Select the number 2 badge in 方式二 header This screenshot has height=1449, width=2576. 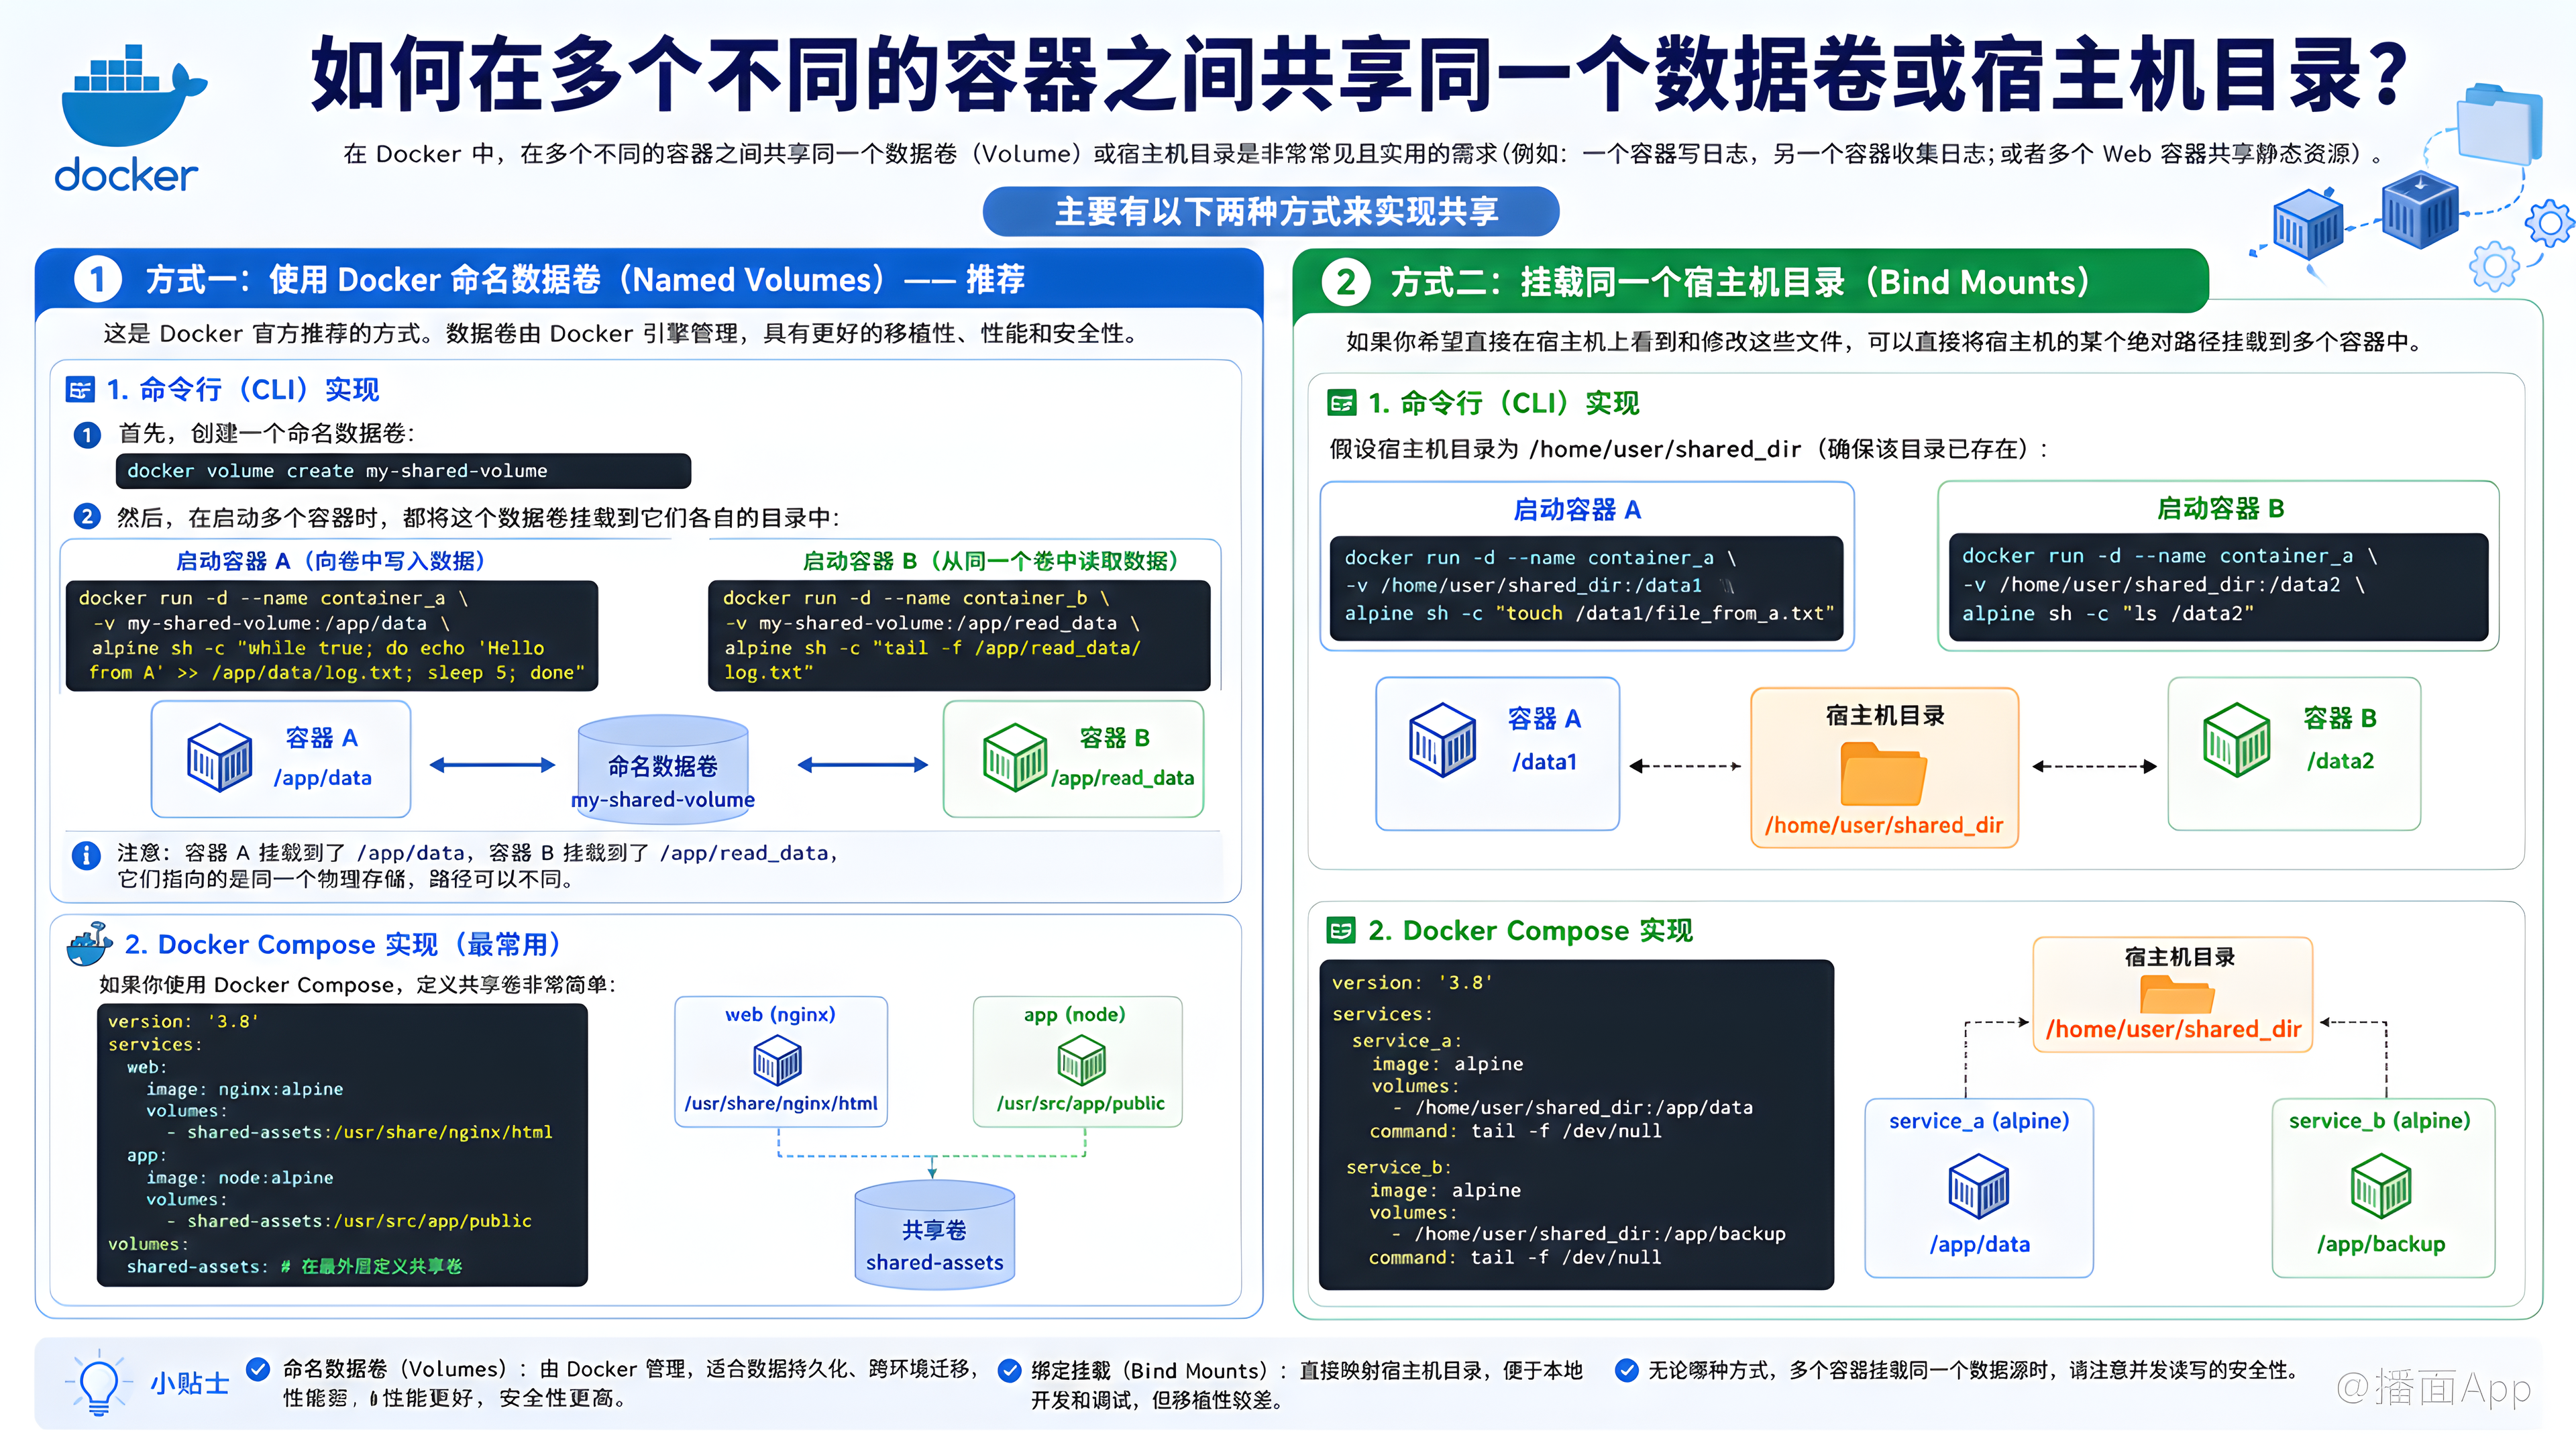pyautogui.click(x=1346, y=282)
